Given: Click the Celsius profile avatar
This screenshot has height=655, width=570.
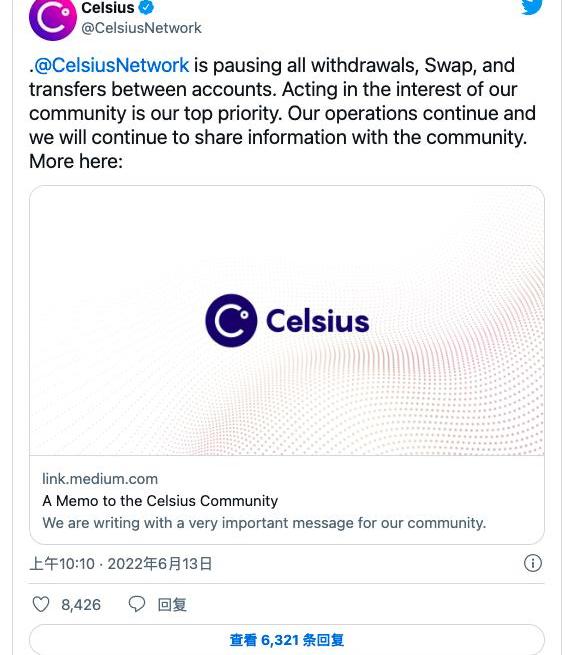Looking at the screenshot, I should (53, 18).
